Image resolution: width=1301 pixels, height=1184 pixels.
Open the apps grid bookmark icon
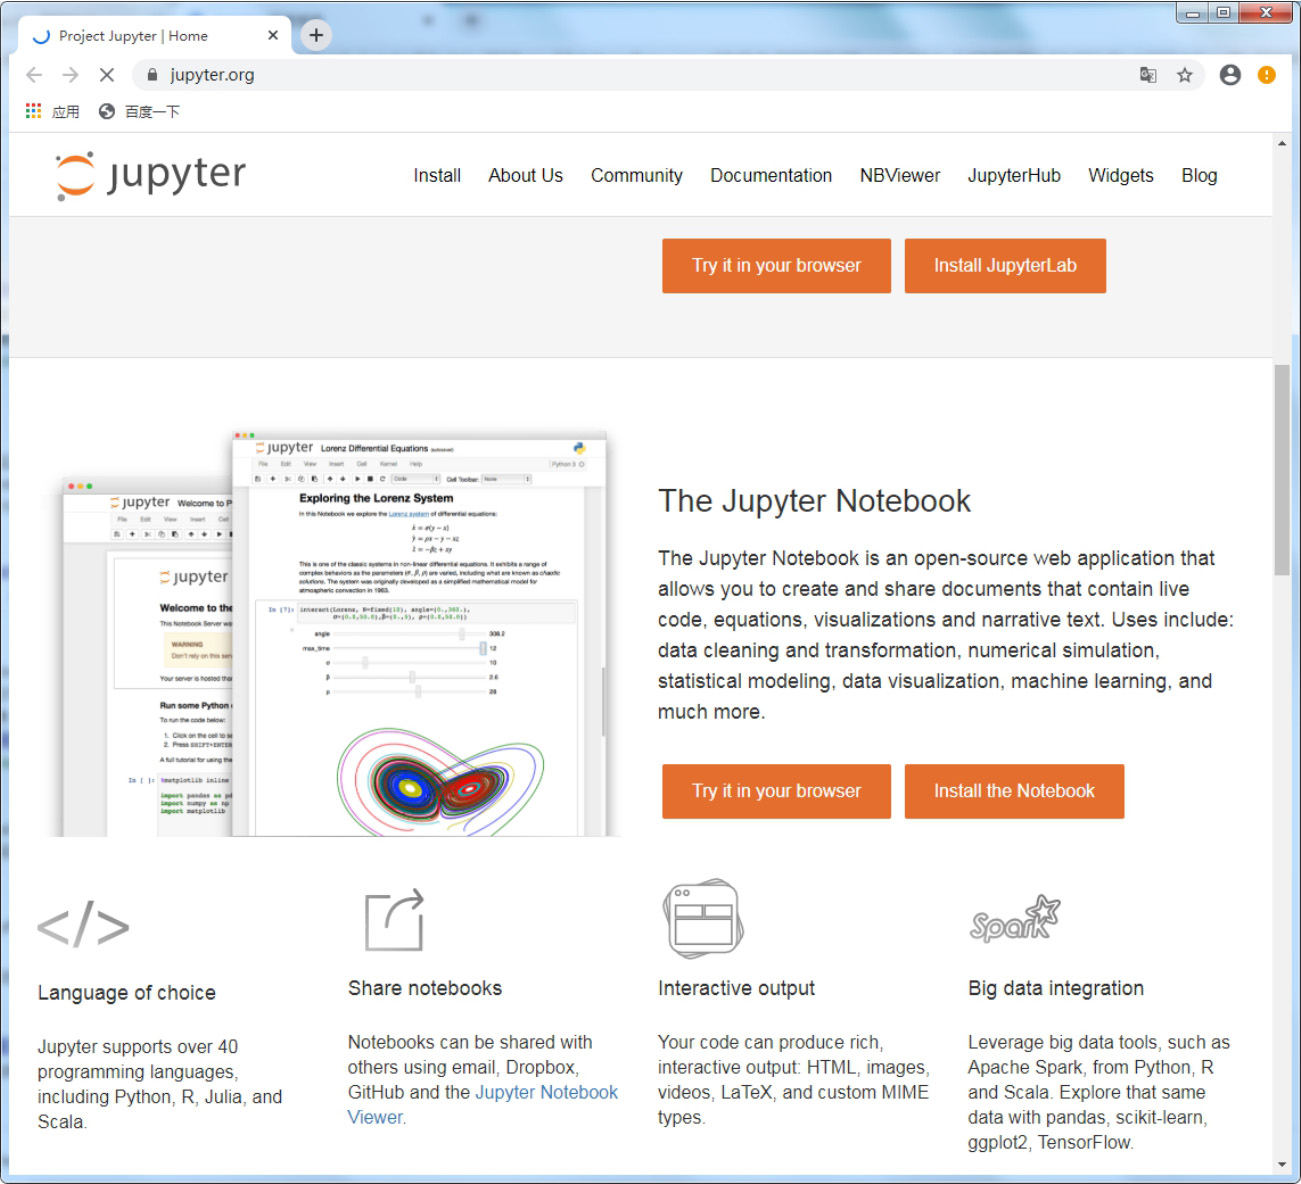tap(34, 111)
